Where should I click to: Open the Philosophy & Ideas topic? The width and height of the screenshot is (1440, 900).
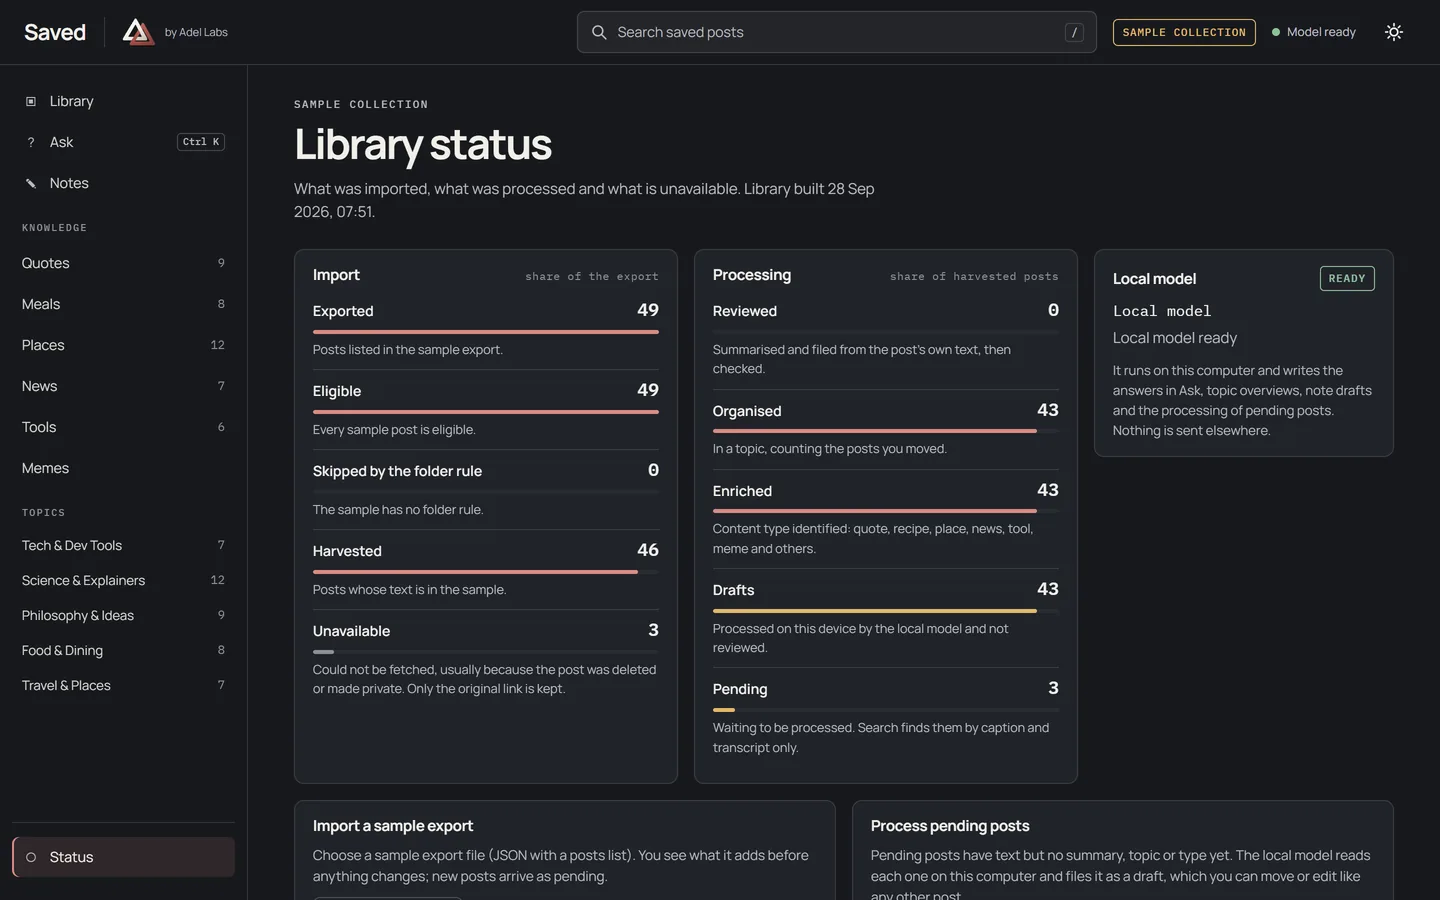pos(123,615)
